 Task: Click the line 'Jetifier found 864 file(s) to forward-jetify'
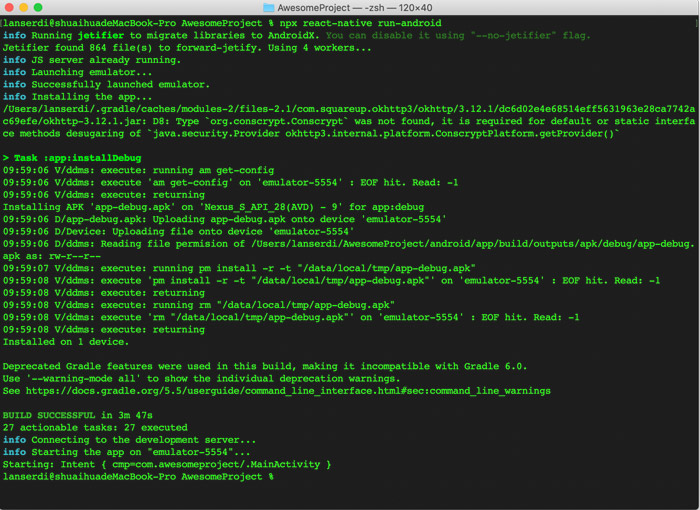[x=187, y=48]
